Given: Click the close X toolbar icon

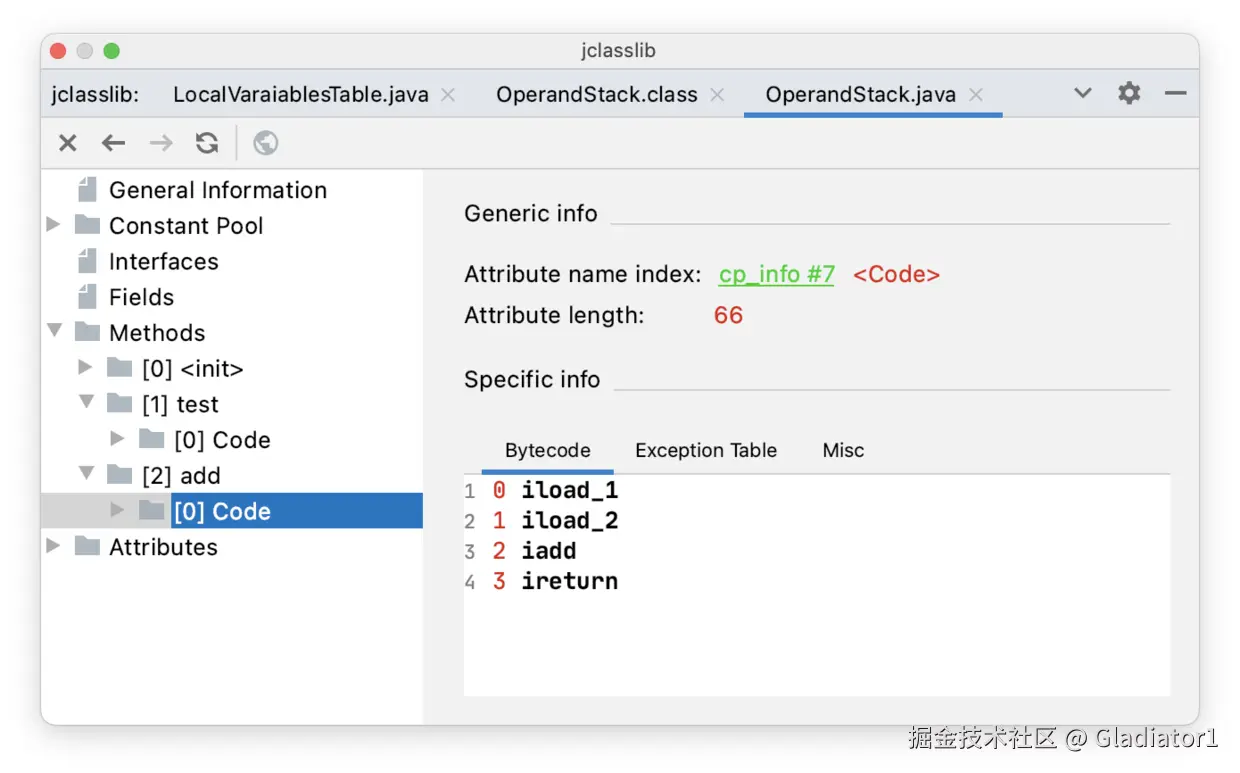Looking at the screenshot, I should coord(68,143).
